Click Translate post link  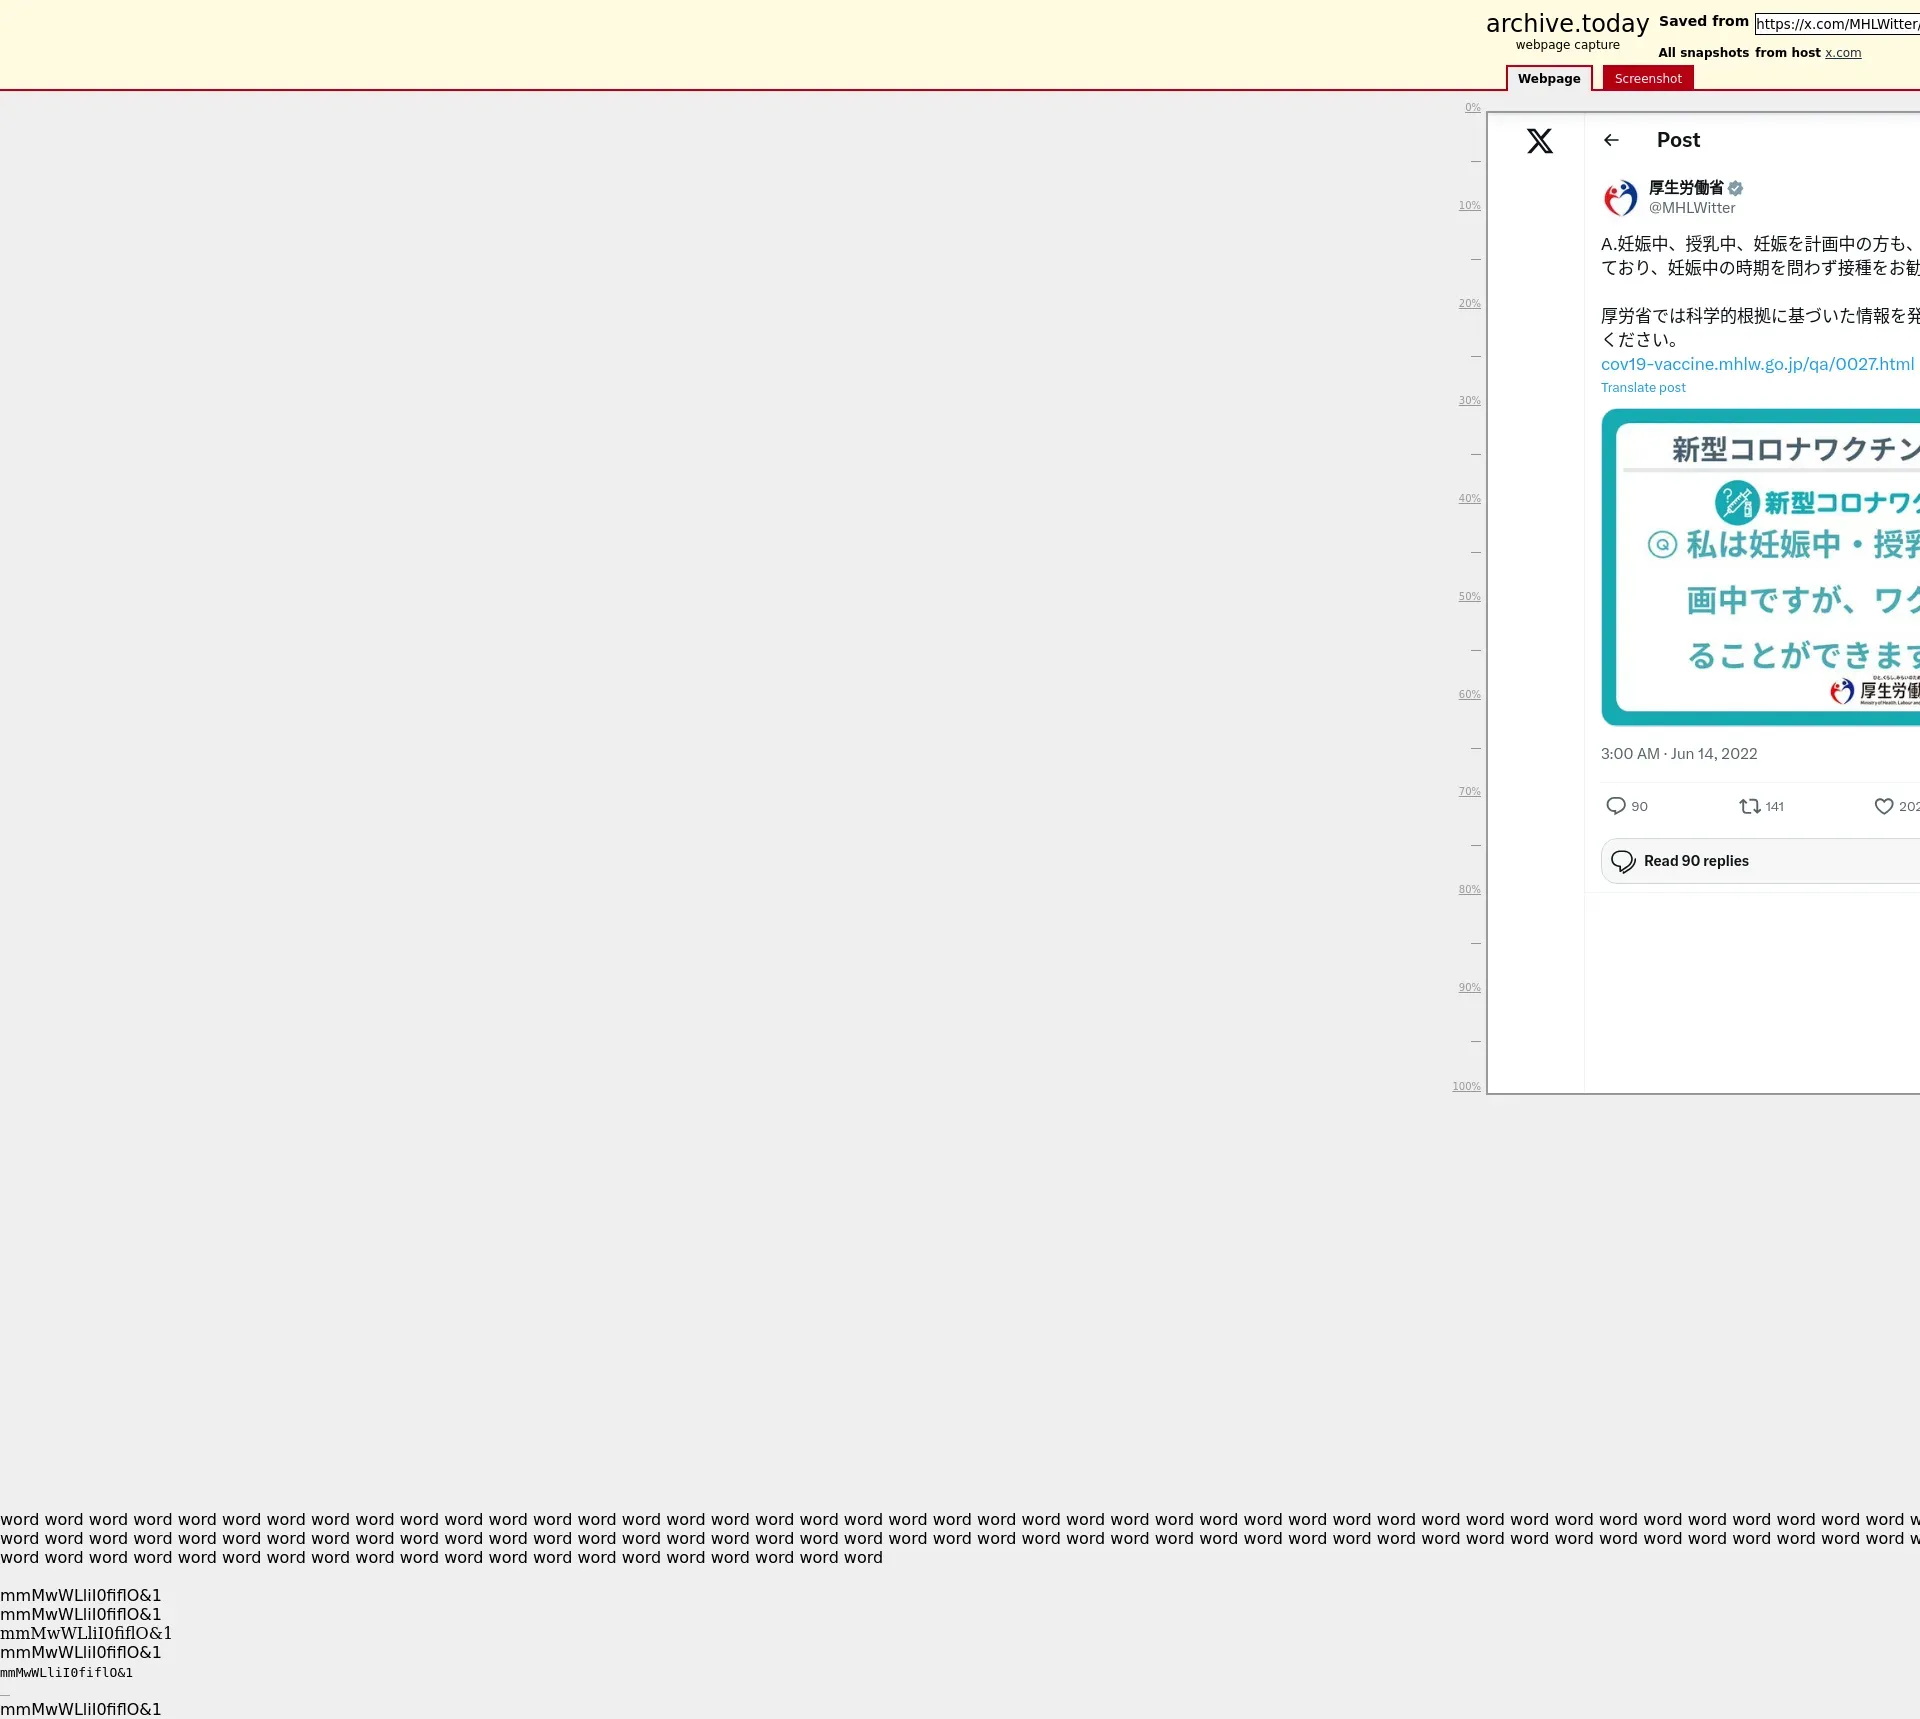[x=1642, y=388]
